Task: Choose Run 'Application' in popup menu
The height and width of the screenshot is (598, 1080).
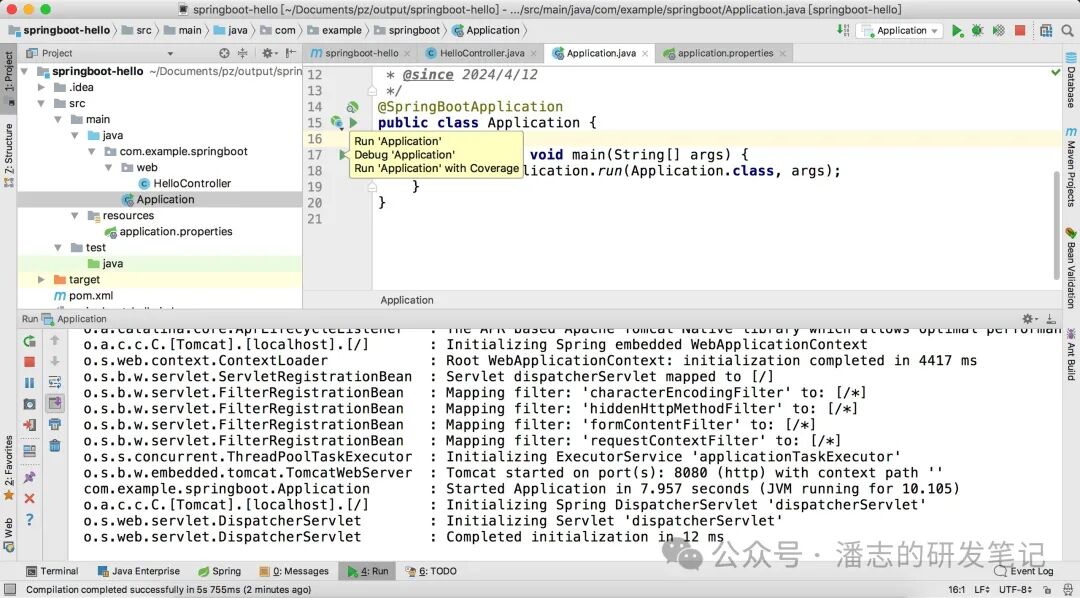Action: pyautogui.click(x=398, y=141)
